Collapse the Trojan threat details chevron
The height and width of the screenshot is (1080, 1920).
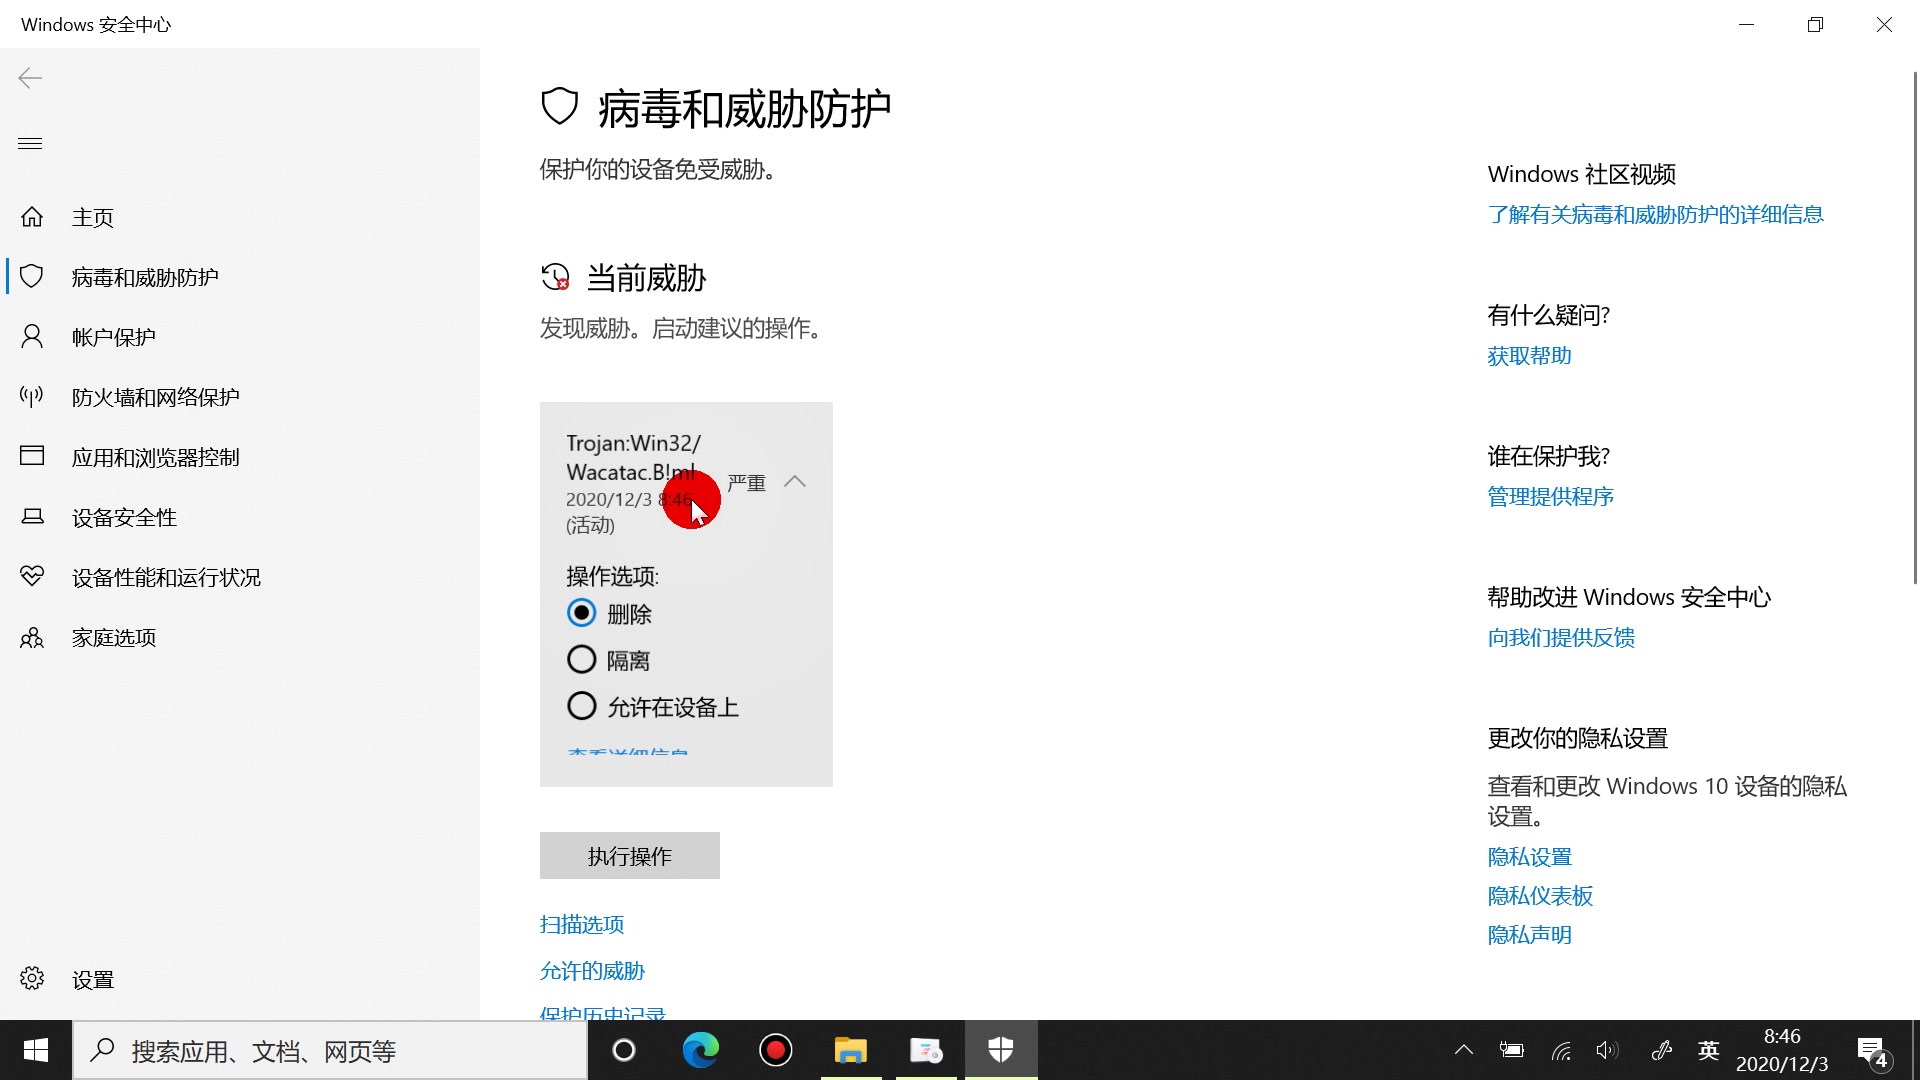[x=795, y=482]
